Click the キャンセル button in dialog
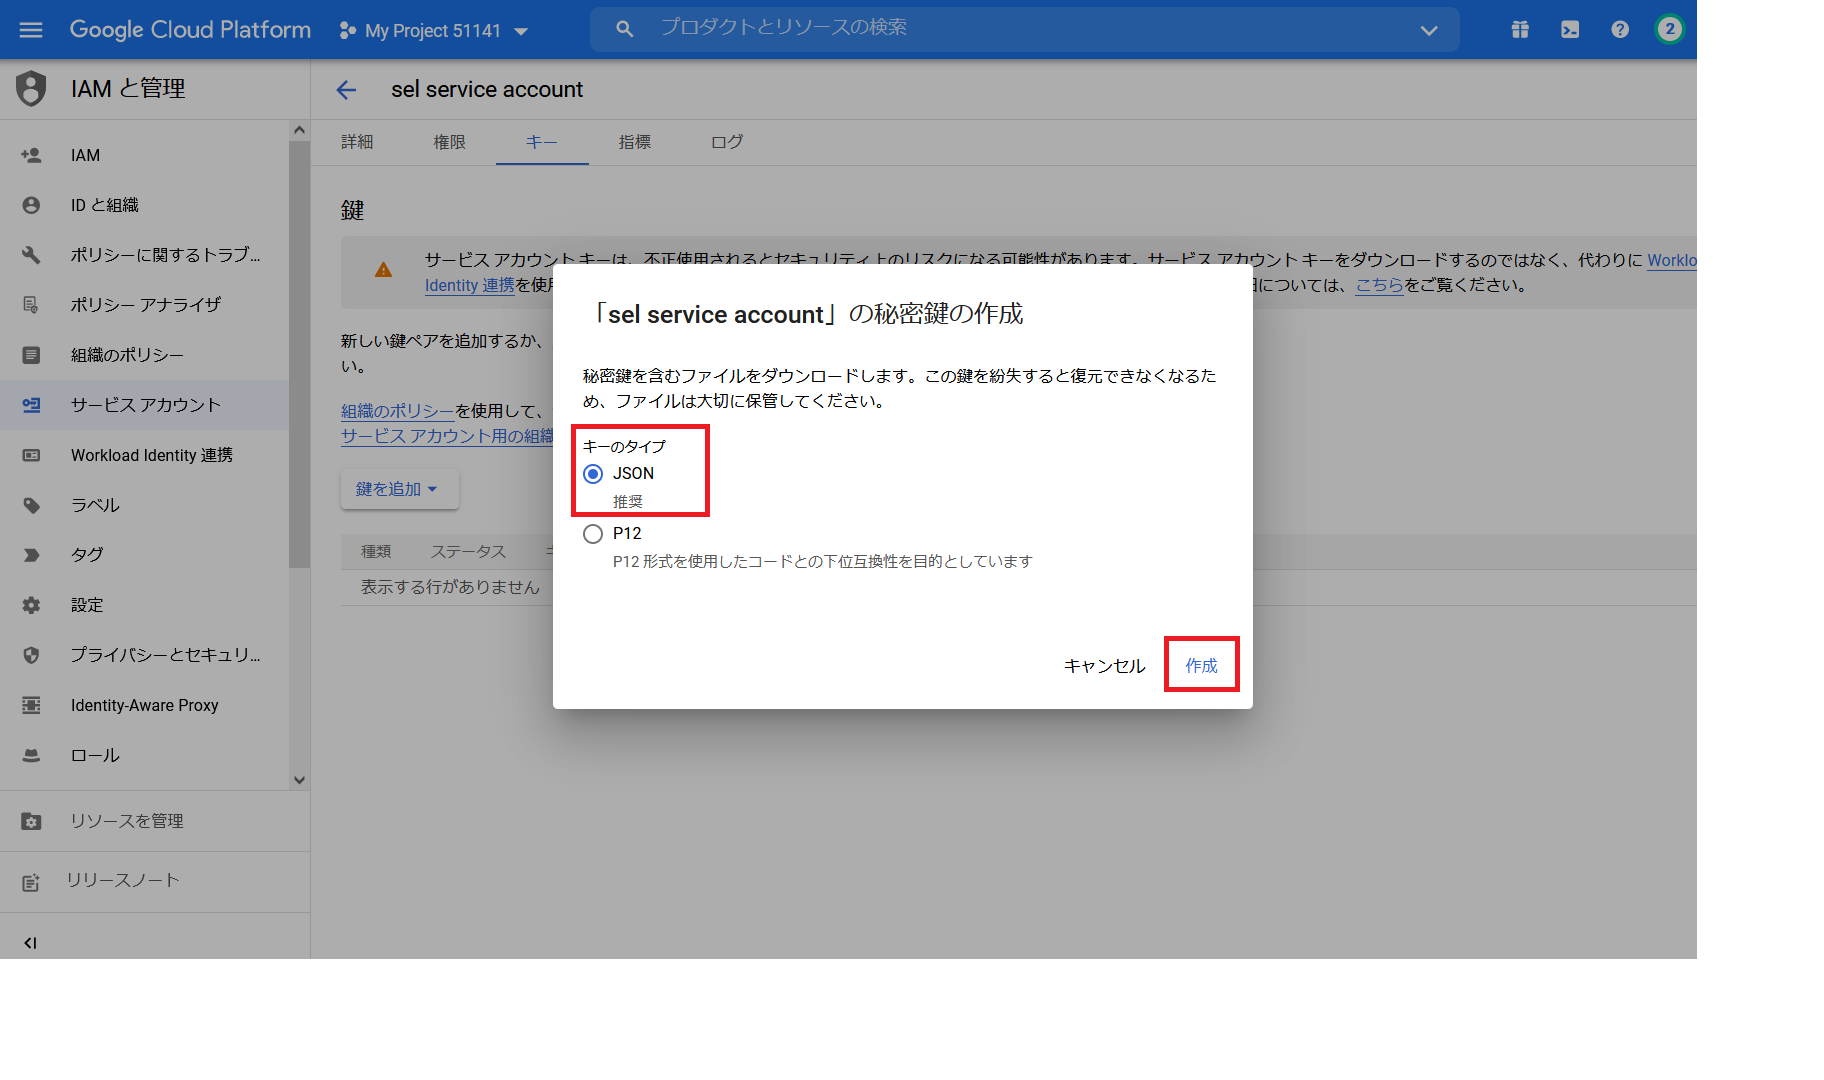The width and height of the screenshot is (1824, 1080). click(x=1104, y=666)
